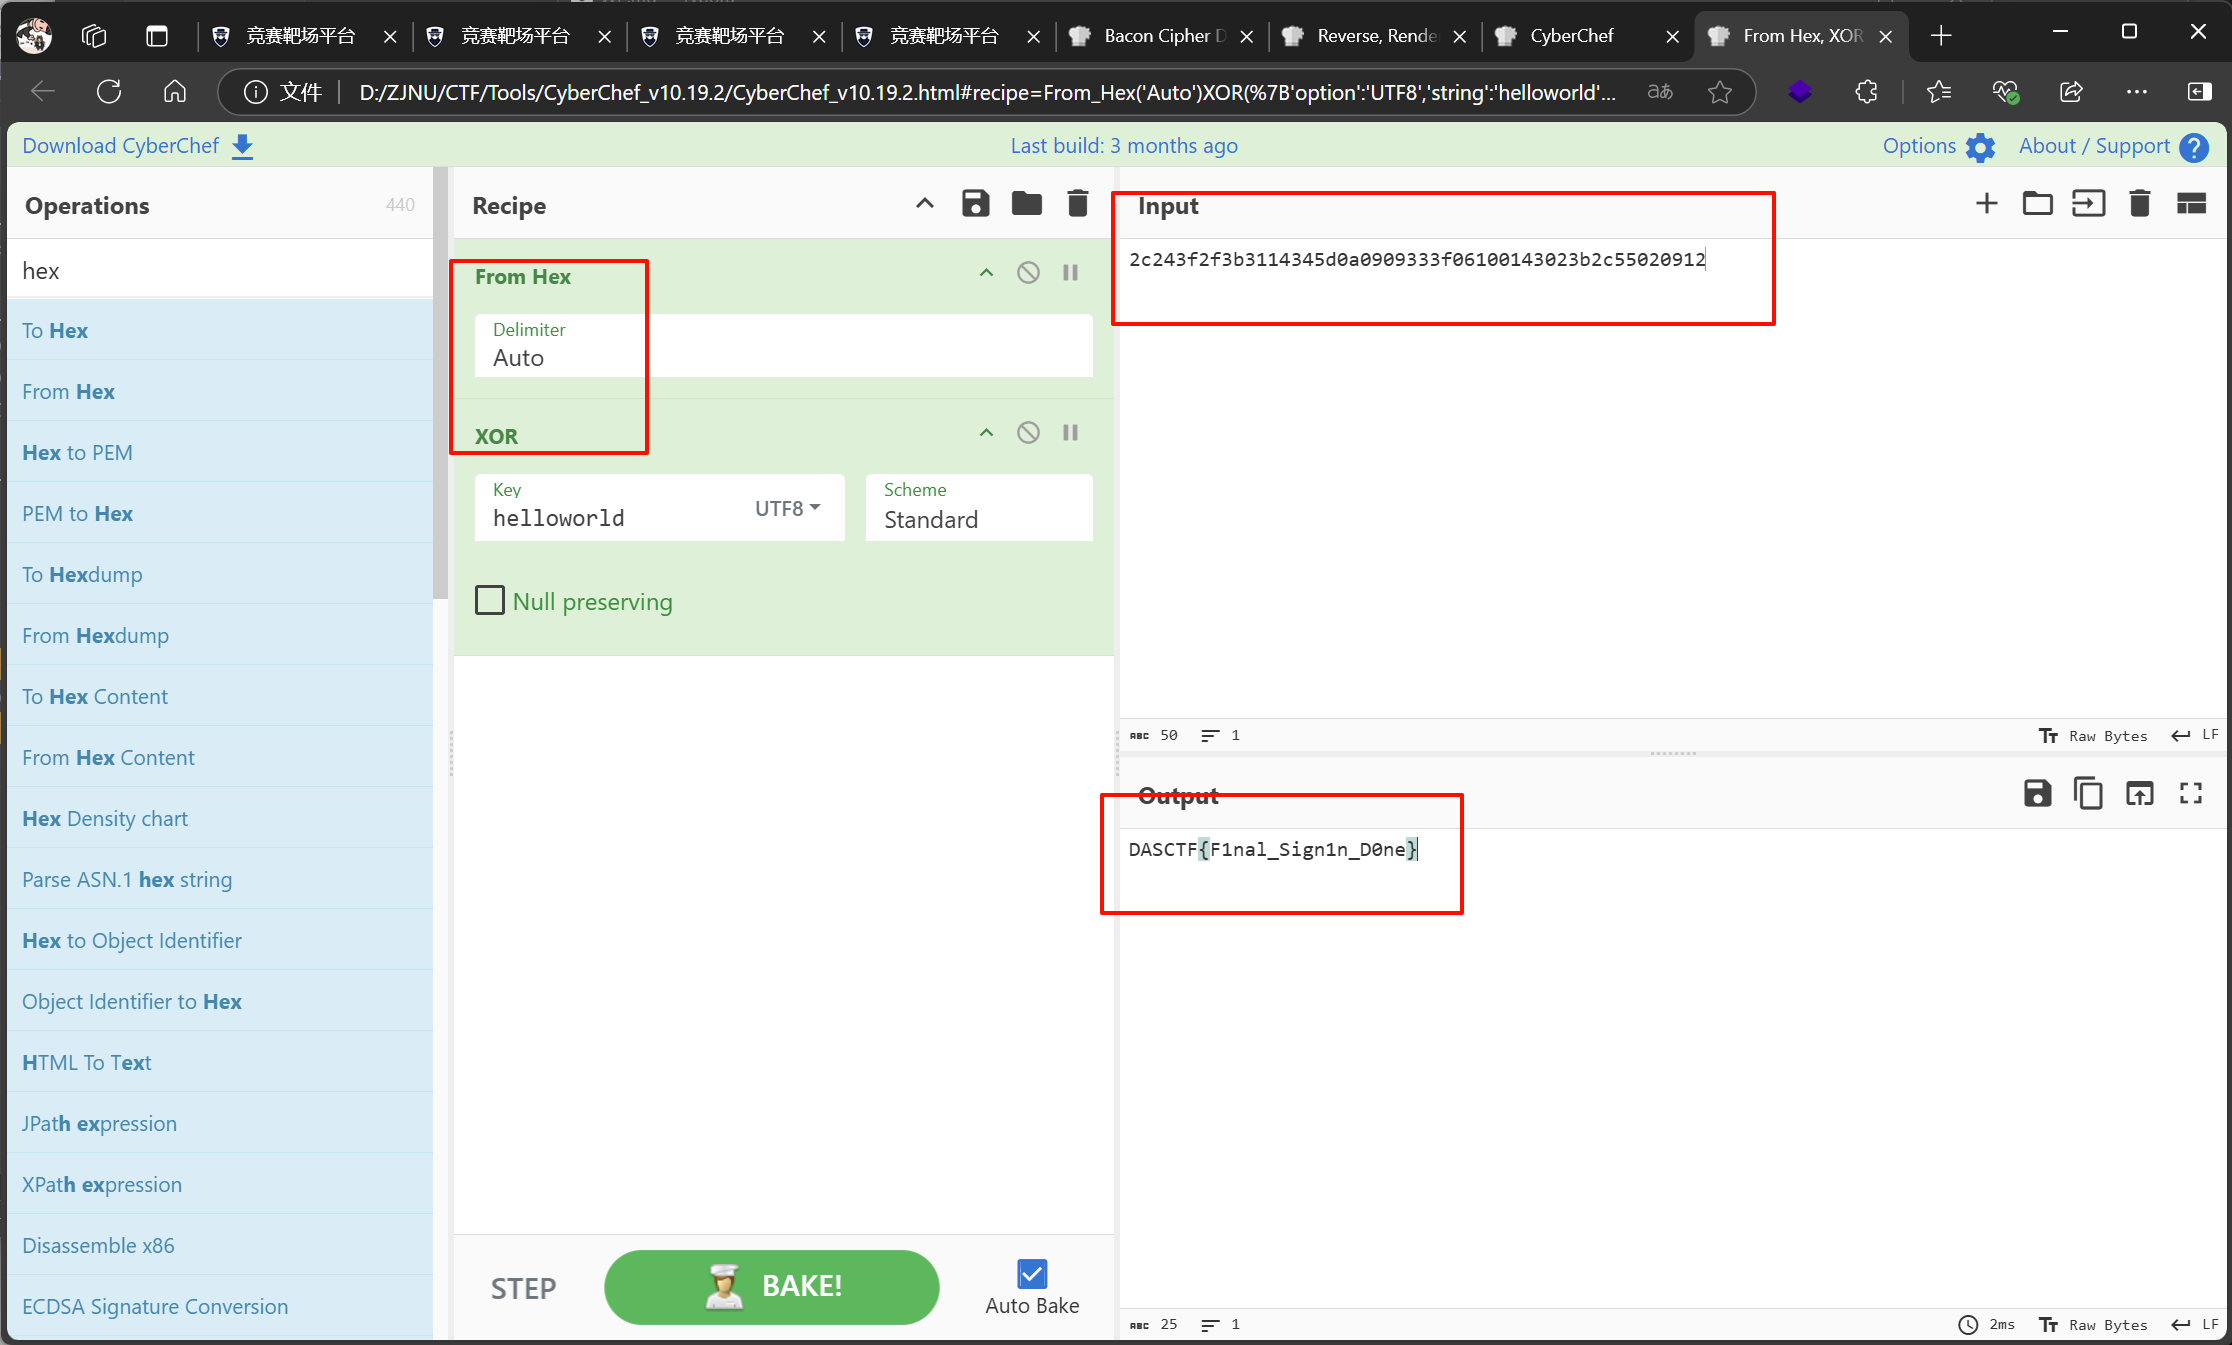Open a new browser tab
This screenshot has width=2232, height=1345.
(1941, 36)
